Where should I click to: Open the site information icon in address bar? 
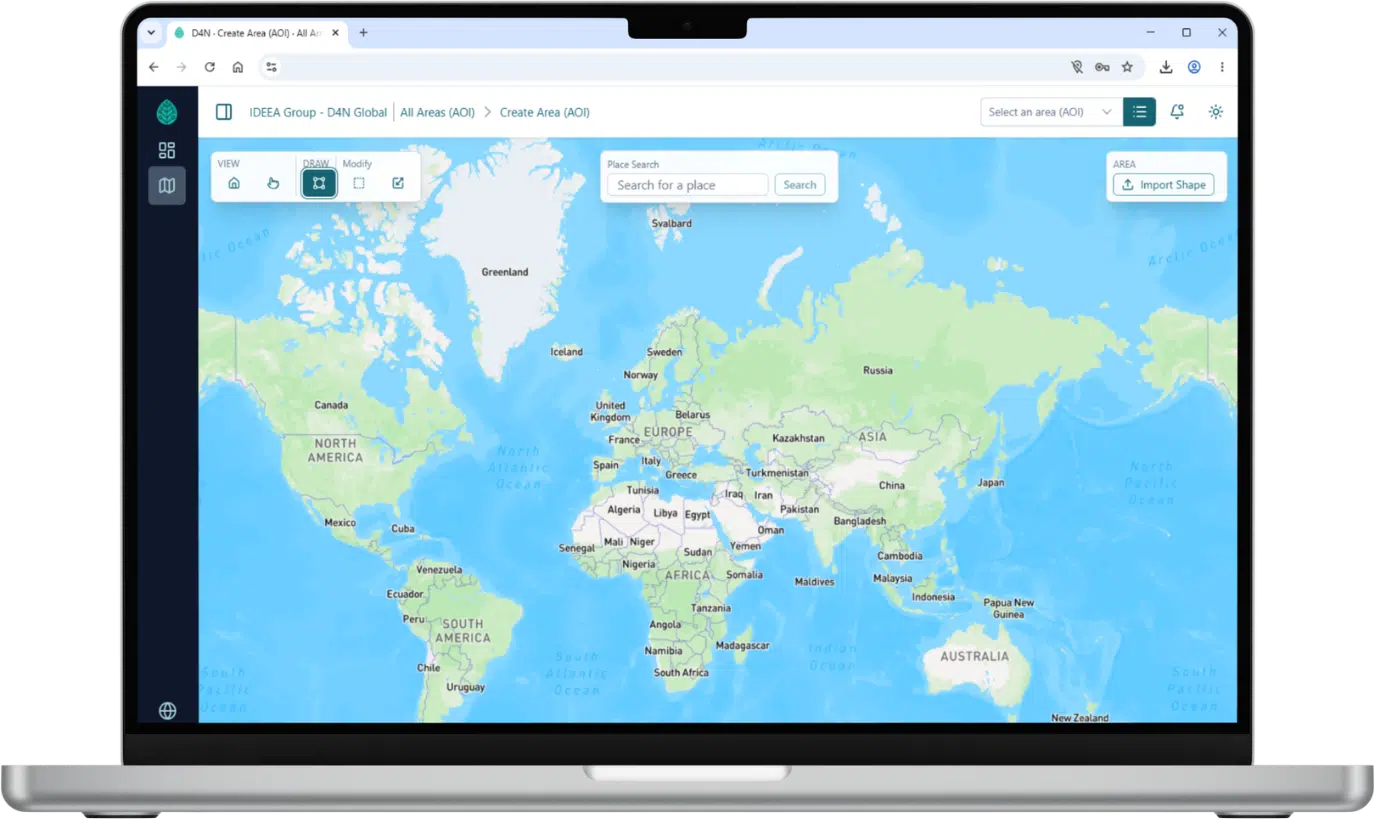(x=271, y=67)
